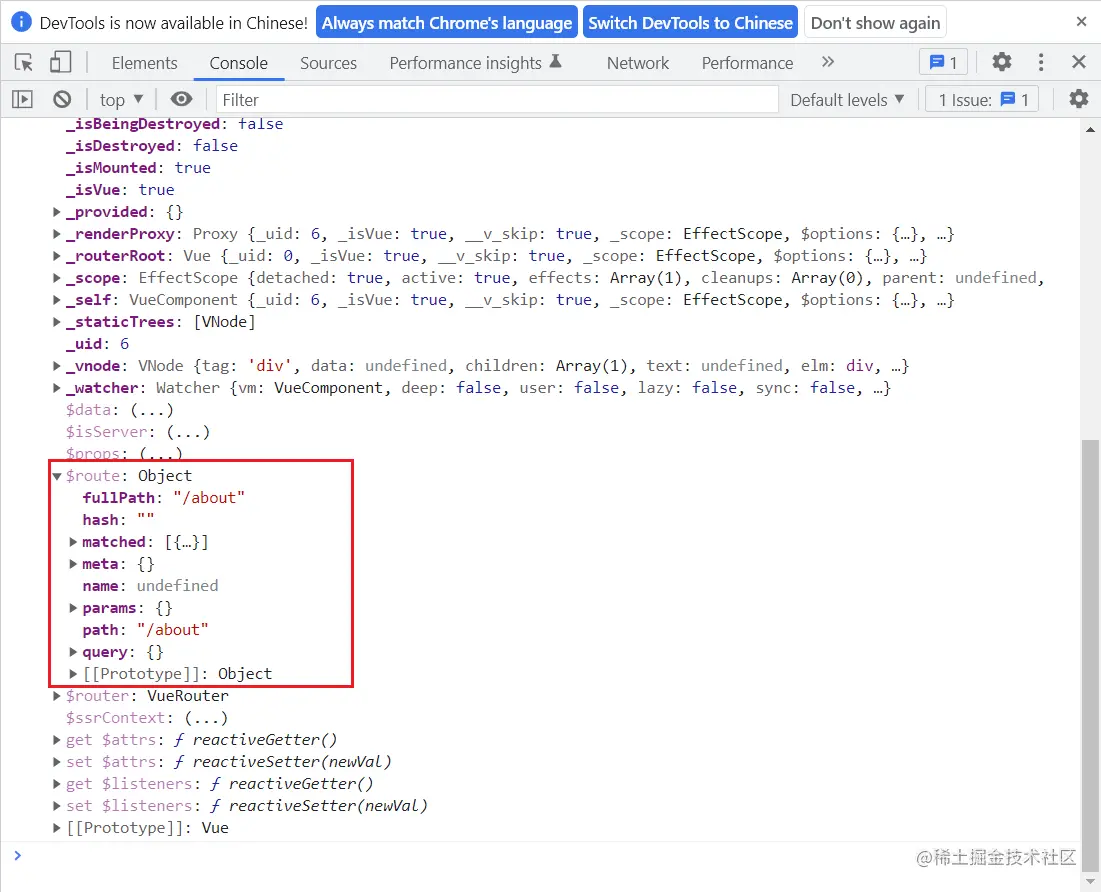Click the path "/about" value
1101x892 pixels.
point(173,630)
